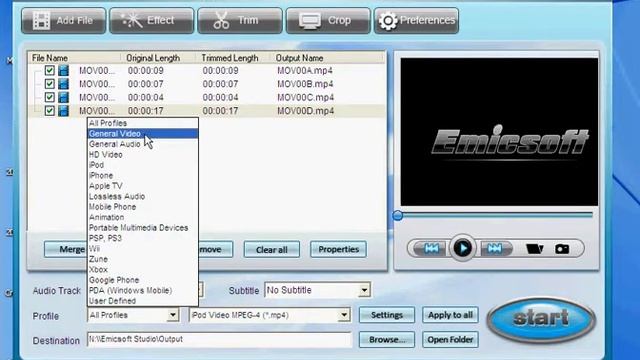Uncheck the MOV00A.mp4 file checkbox
Viewport: 640px width, 360px height.
tap(49, 70)
